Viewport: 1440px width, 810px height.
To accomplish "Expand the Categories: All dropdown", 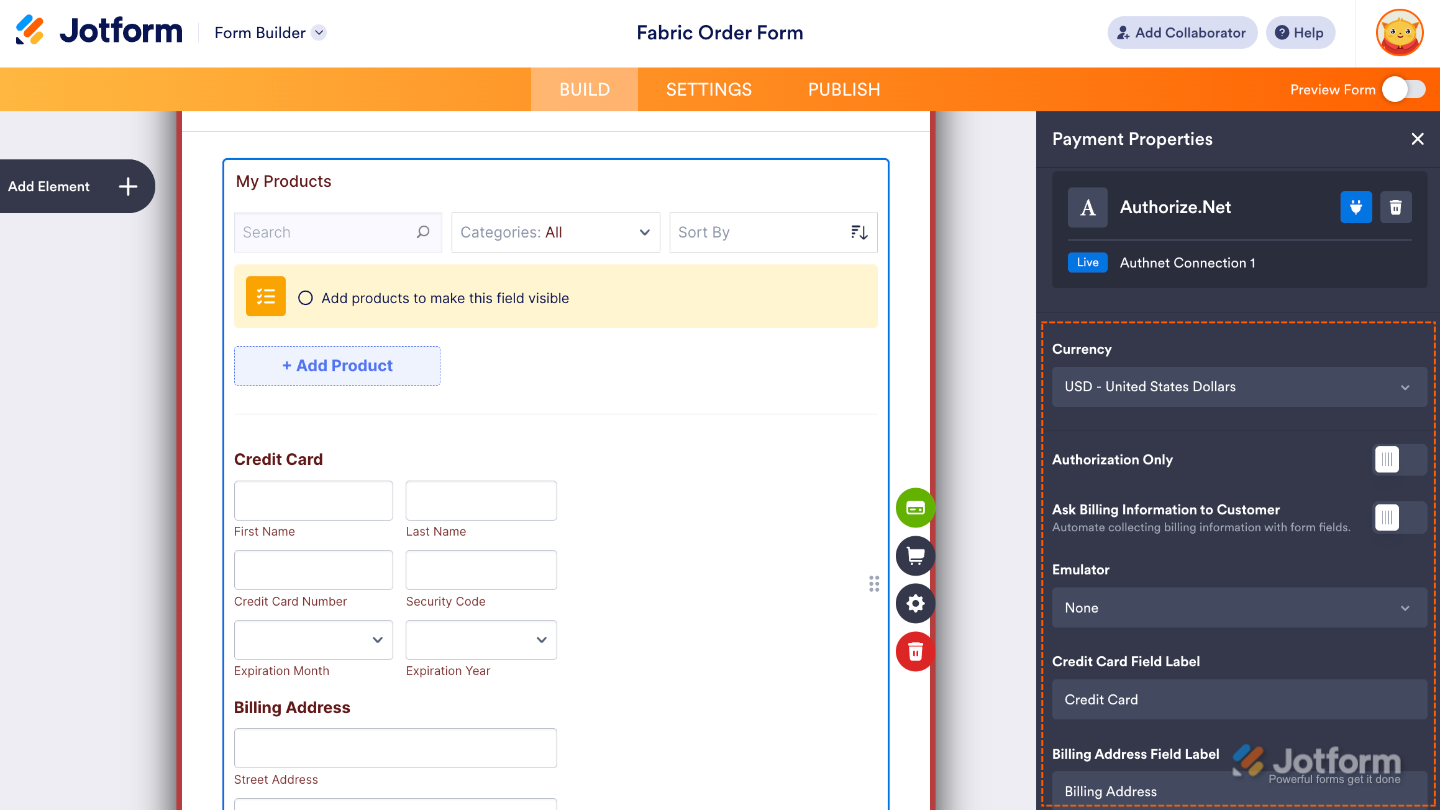I will (x=555, y=232).
